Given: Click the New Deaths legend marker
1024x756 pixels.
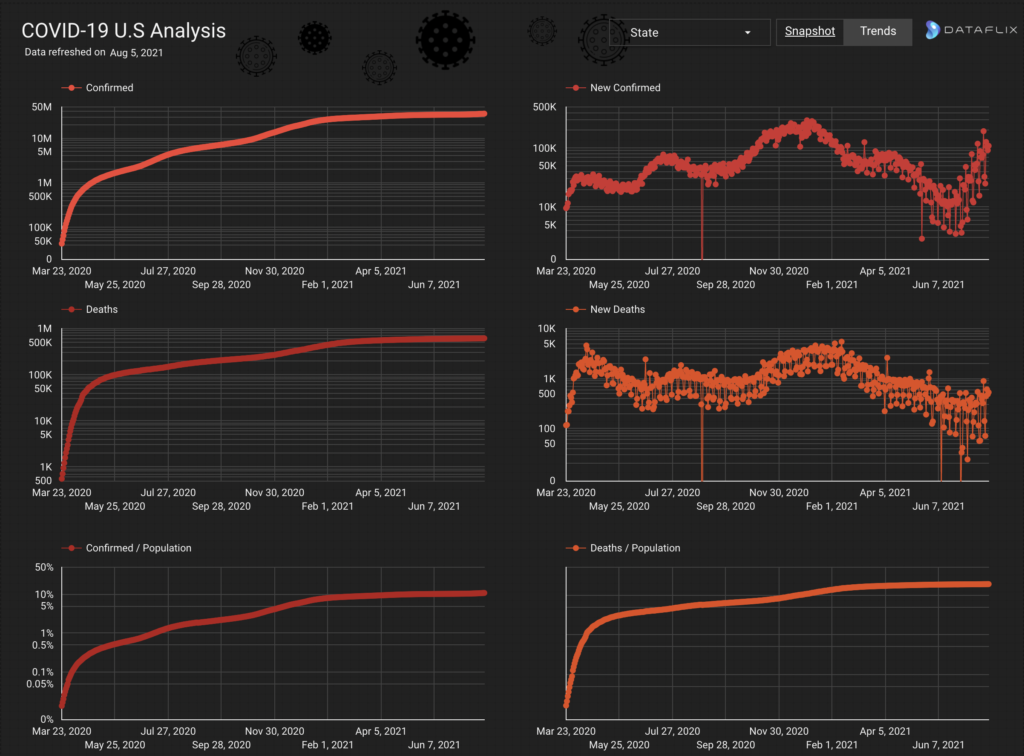Looking at the screenshot, I should point(576,310).
